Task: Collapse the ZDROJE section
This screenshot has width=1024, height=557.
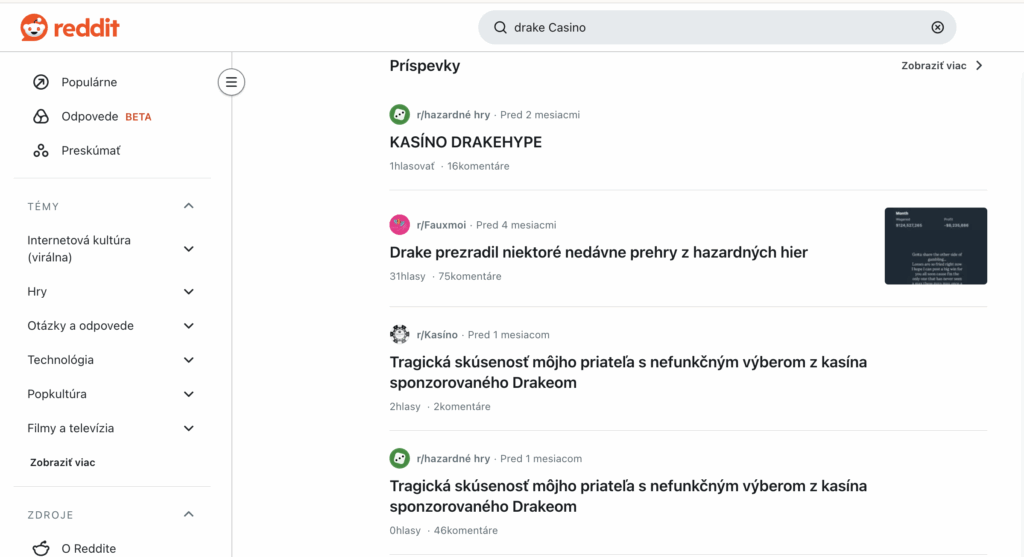Action: tap(189, 515)
